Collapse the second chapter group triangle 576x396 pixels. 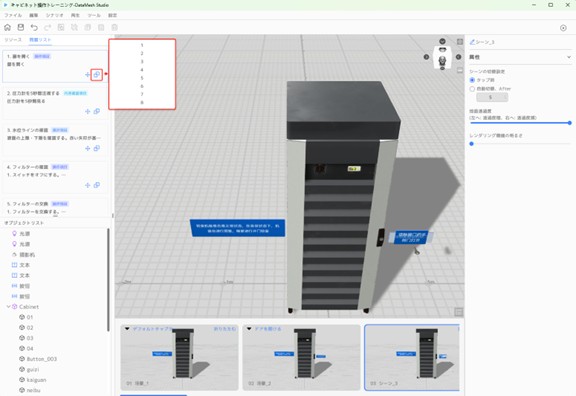click(x=249, y=329)
